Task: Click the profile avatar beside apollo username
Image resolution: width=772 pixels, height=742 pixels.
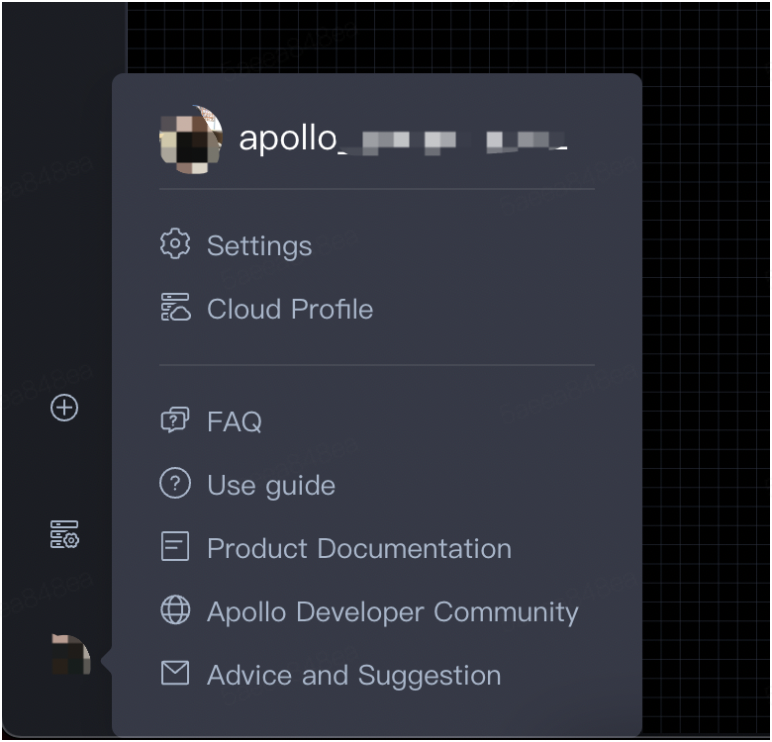Action: (191, 139)
